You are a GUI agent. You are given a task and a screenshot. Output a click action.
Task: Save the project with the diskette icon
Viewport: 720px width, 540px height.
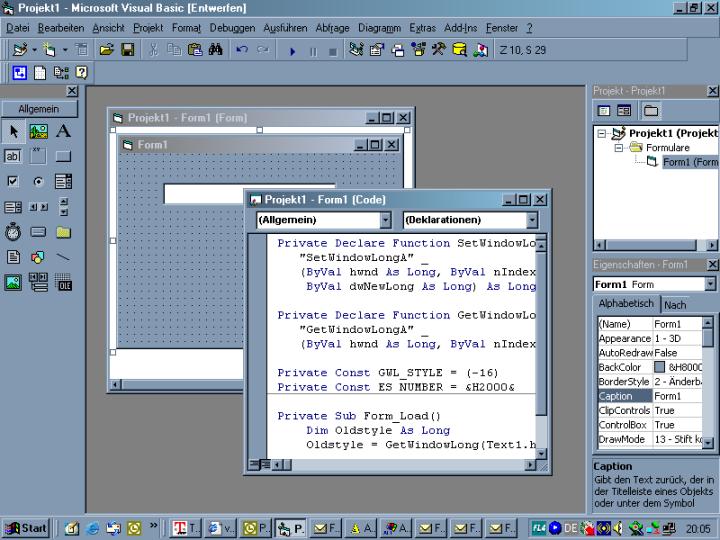pos(128,50)
